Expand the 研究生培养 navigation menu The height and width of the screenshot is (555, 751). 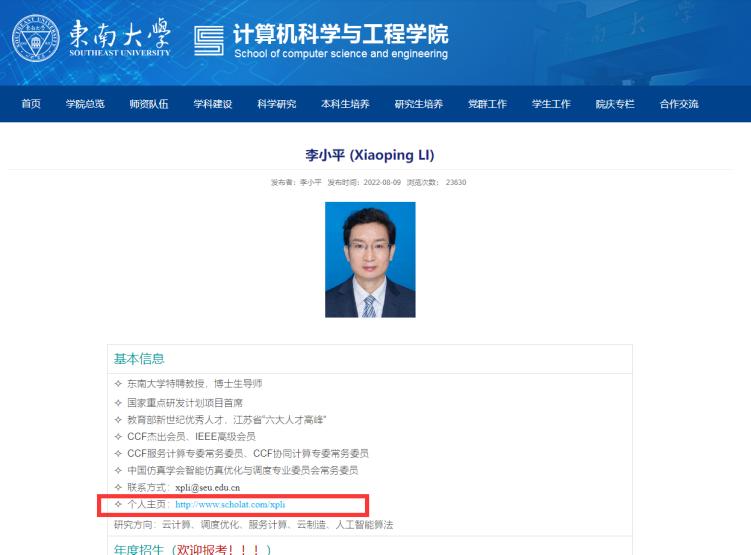(x=419, y=105)
